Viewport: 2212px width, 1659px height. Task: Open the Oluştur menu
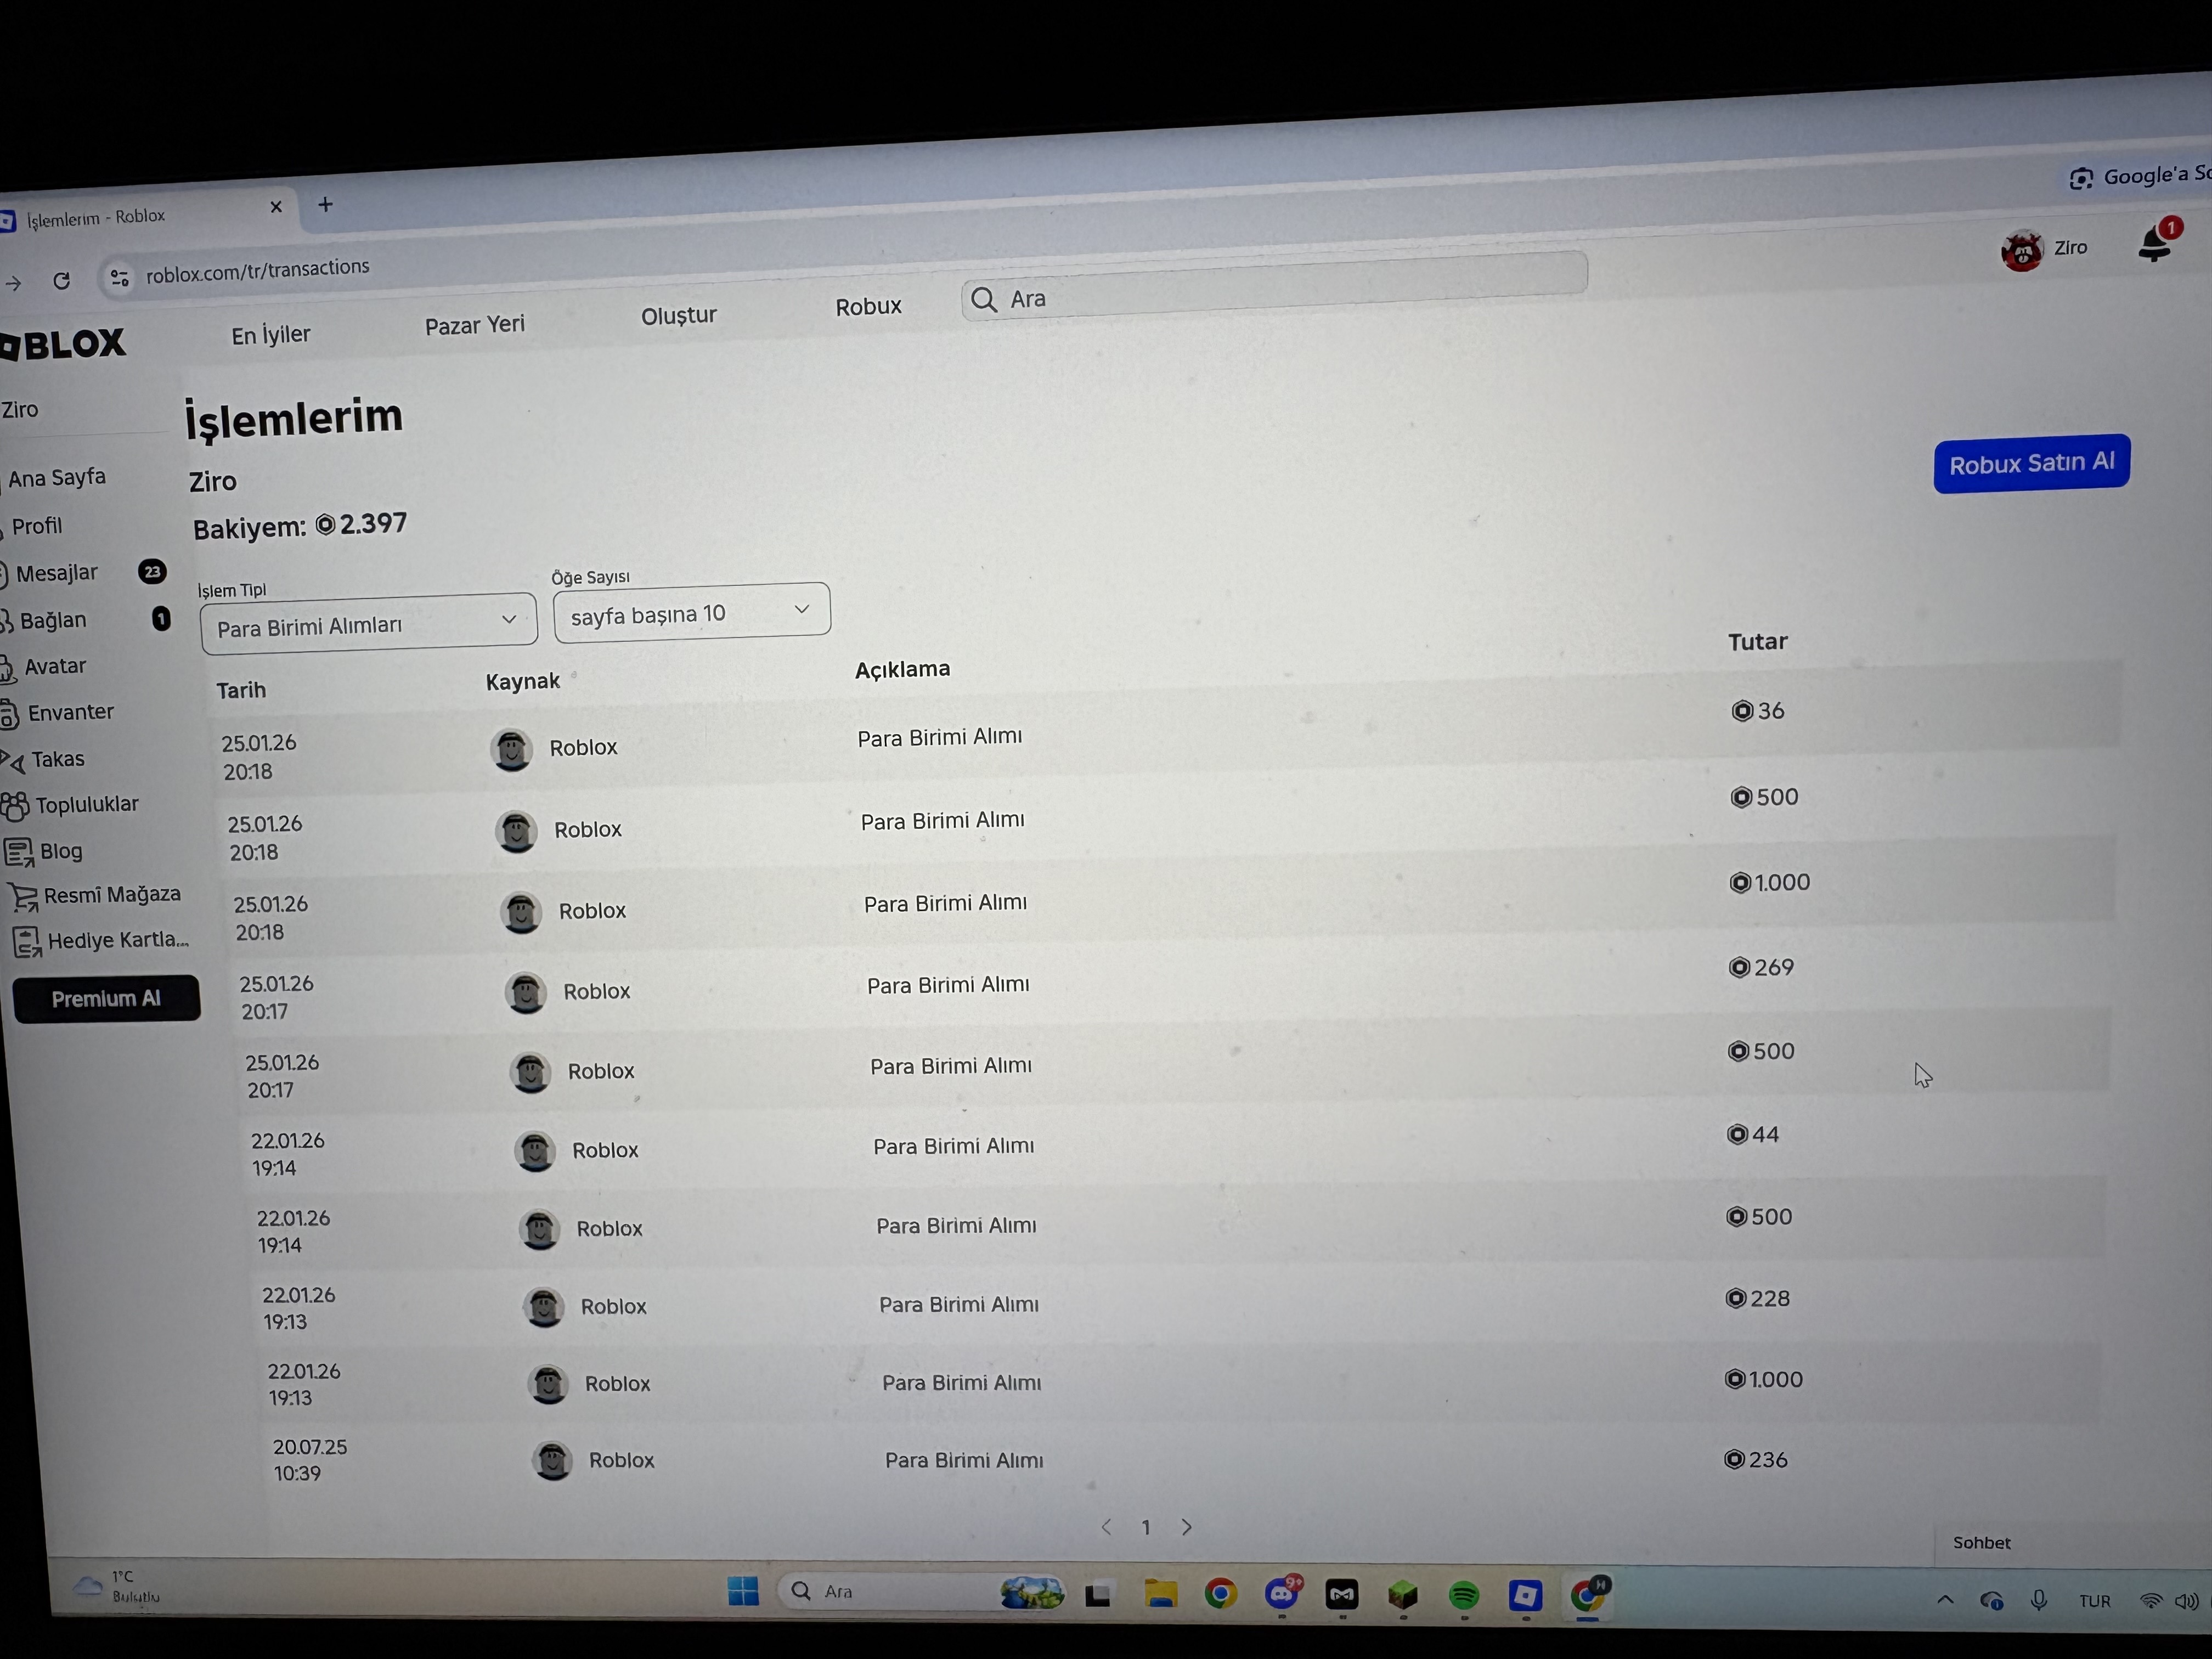coord(679,316)
